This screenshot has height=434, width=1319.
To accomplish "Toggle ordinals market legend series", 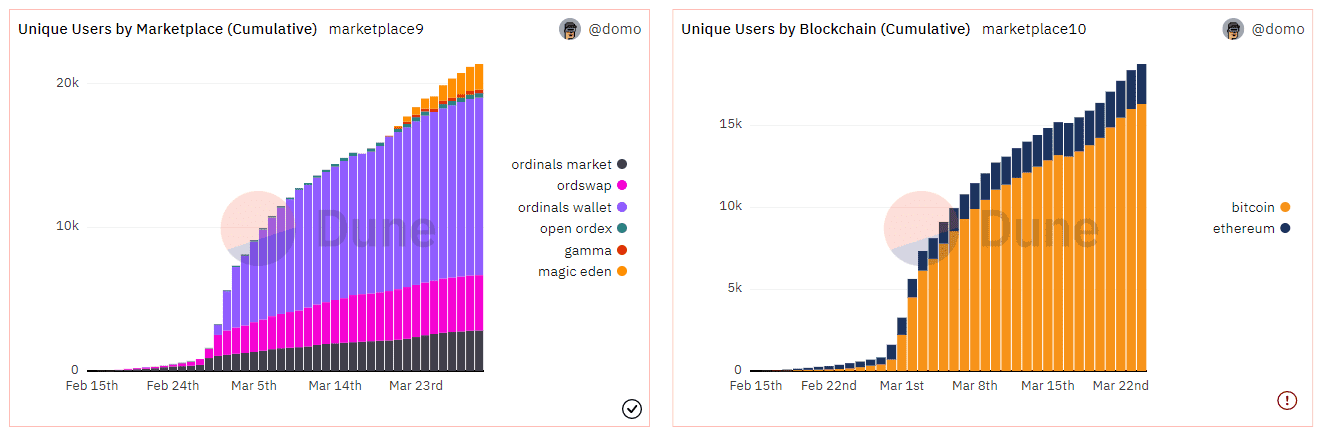I will click(x=568, y=164).
